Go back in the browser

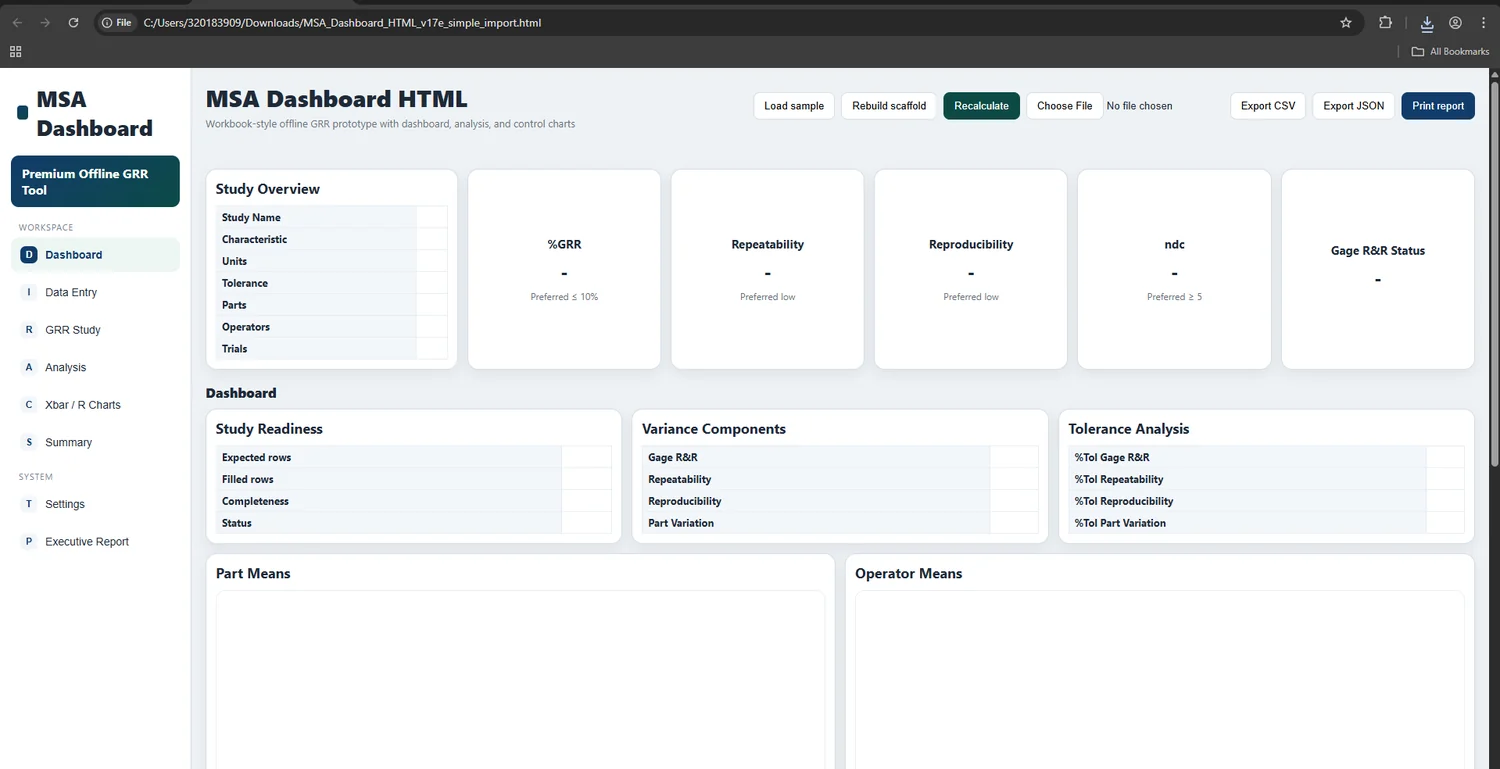pos(17,22)
